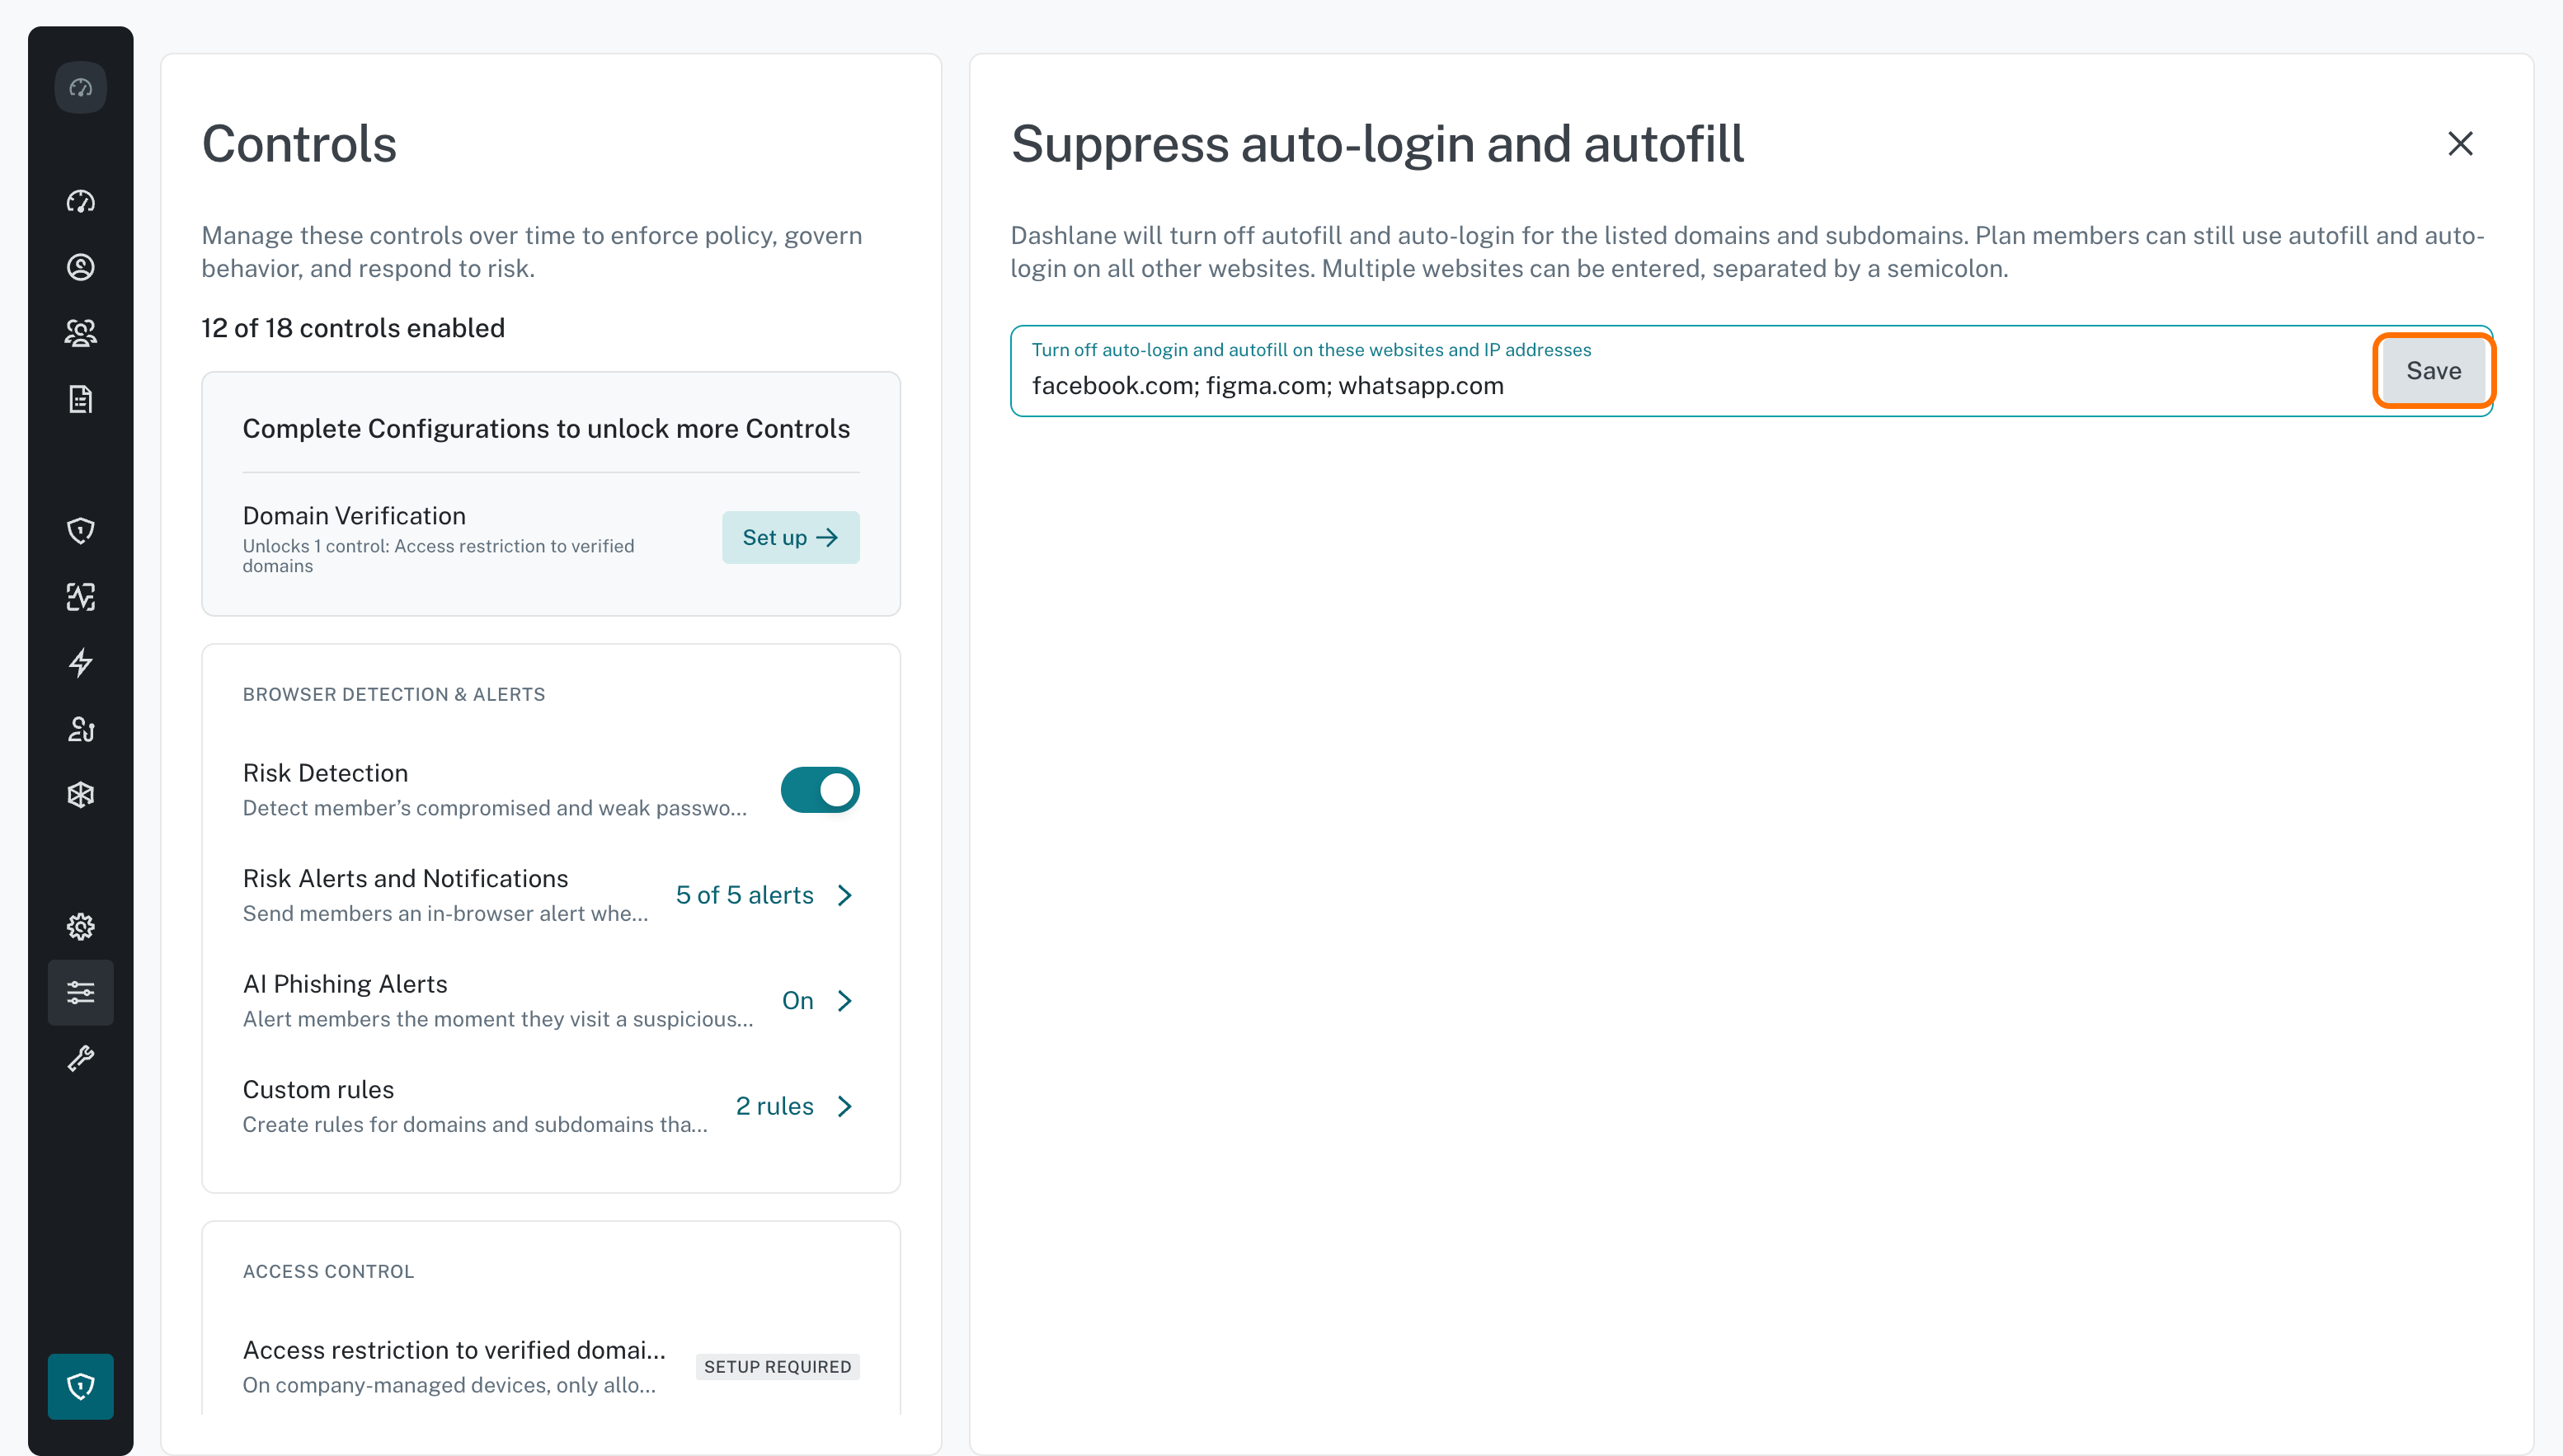
Task: Open the 5 of 5 alerts link
Action: [x=745, y=895]
